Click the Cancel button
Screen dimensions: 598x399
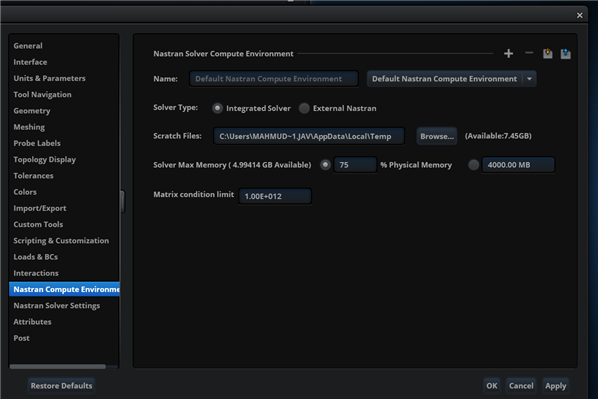pos(521,386)
